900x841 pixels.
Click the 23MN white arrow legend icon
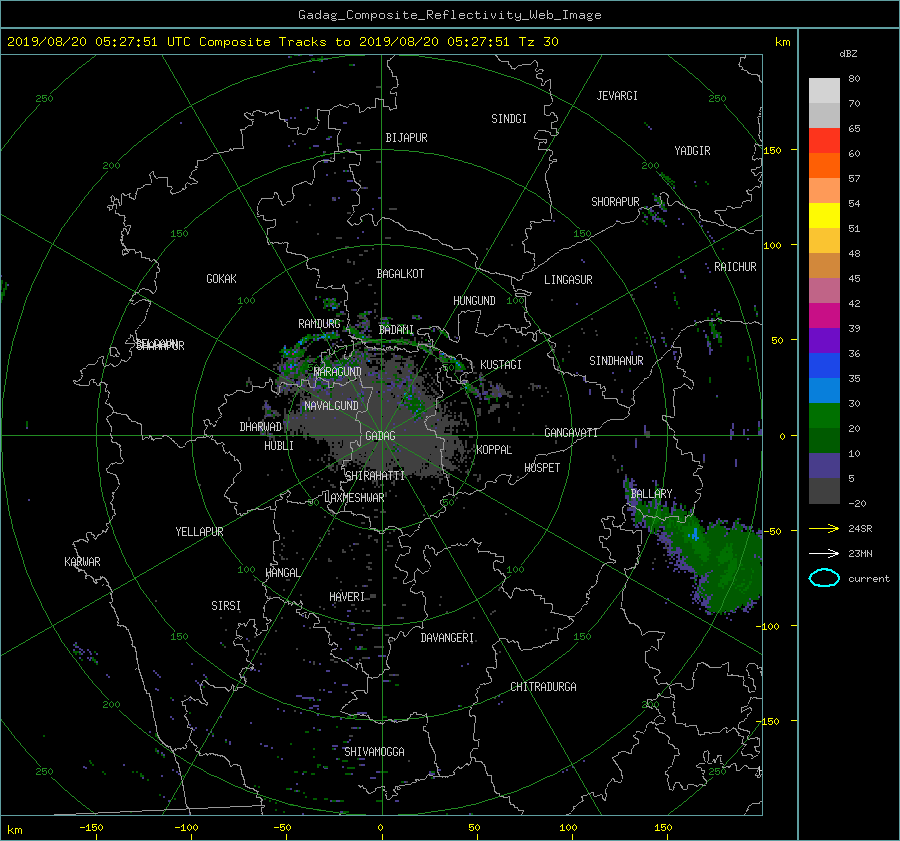[824, 553]
